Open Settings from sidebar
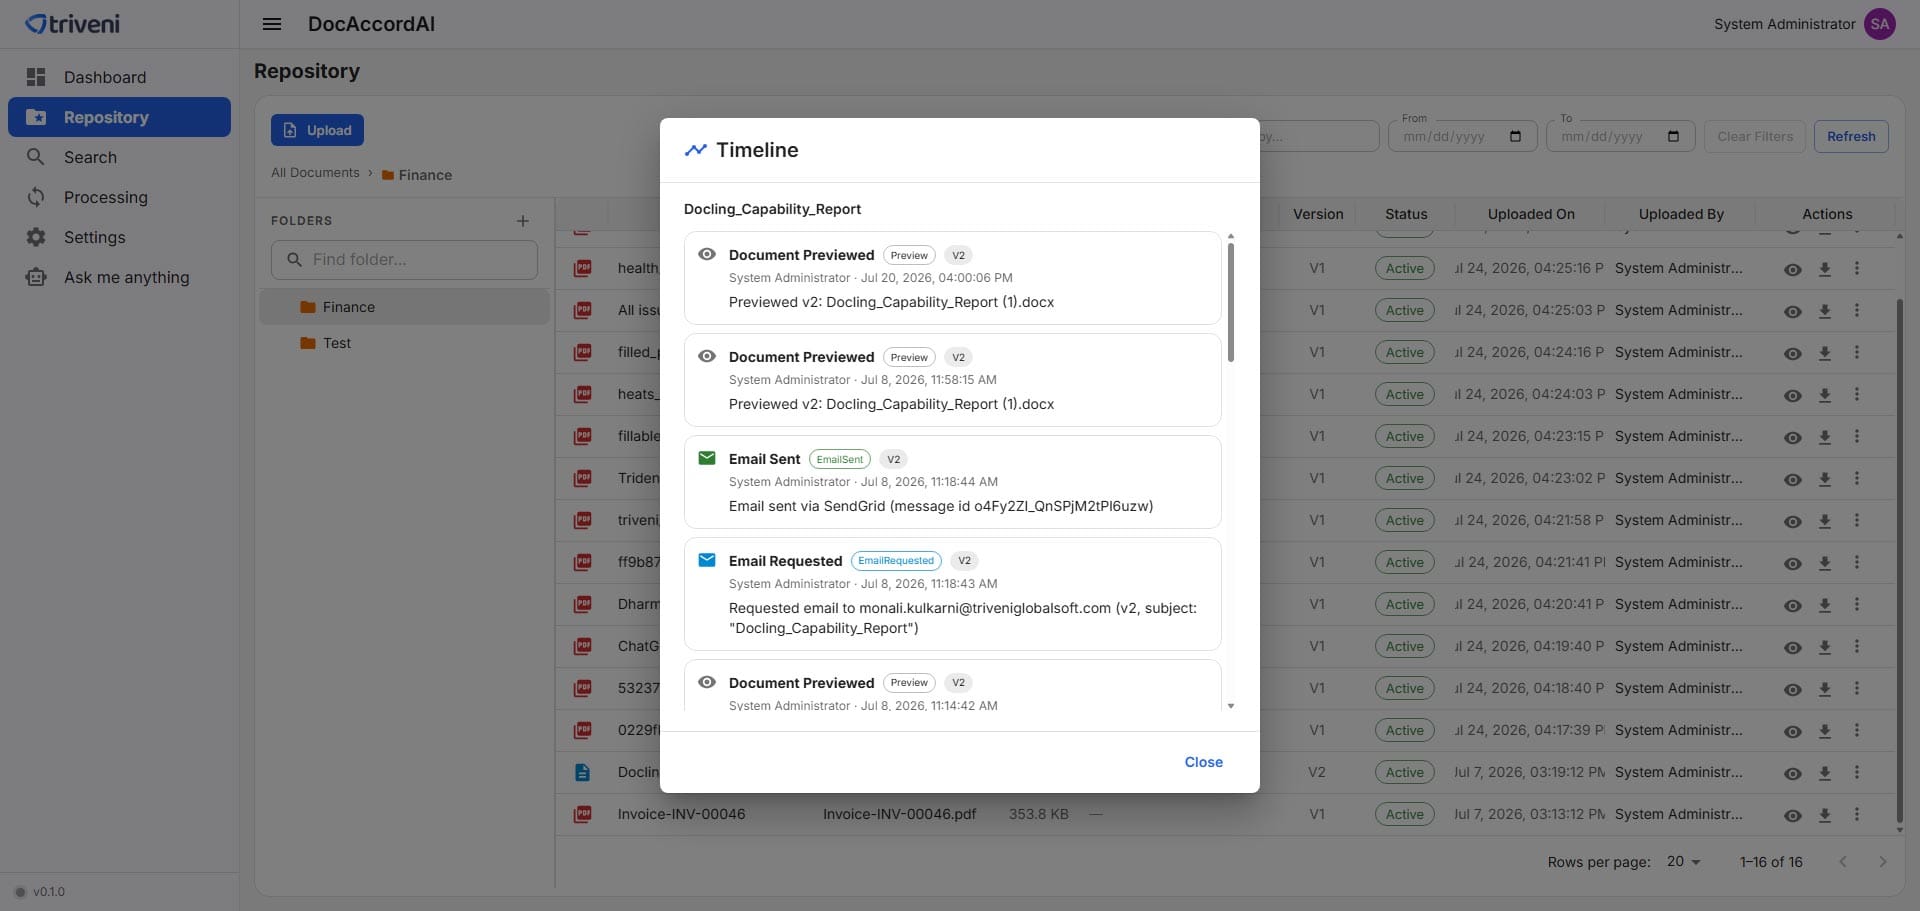 coord(119,237)
